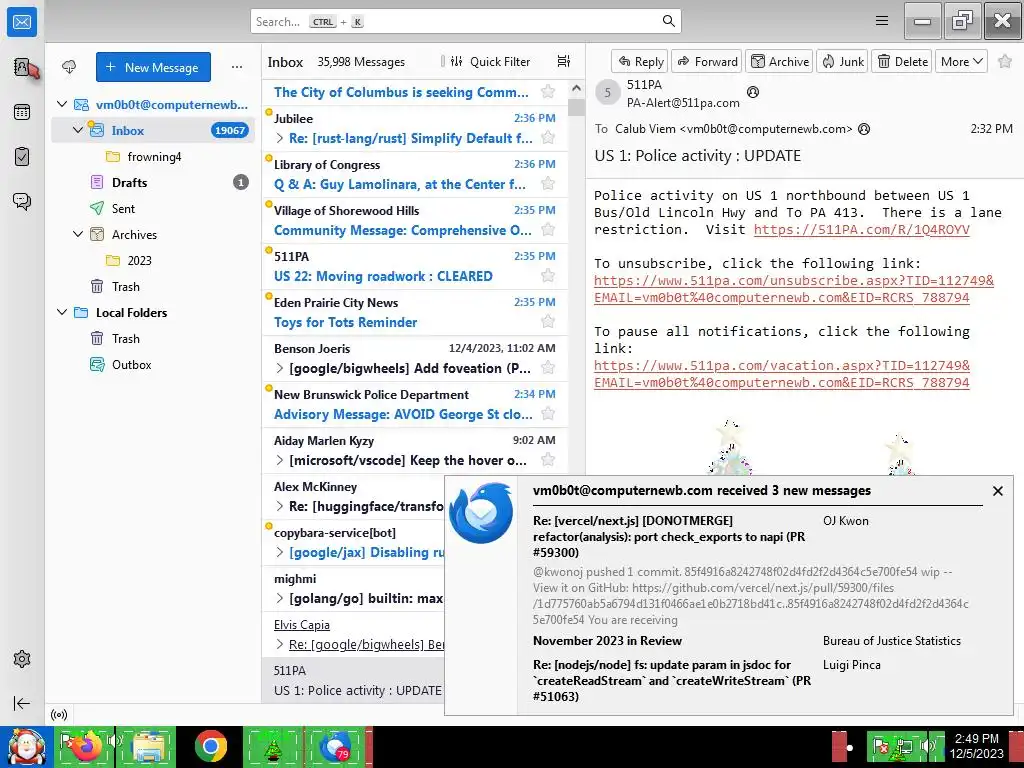Screen dimensions: 1024x768
Task: Open Thunderbird settings gear
Action: click(22, 659)
